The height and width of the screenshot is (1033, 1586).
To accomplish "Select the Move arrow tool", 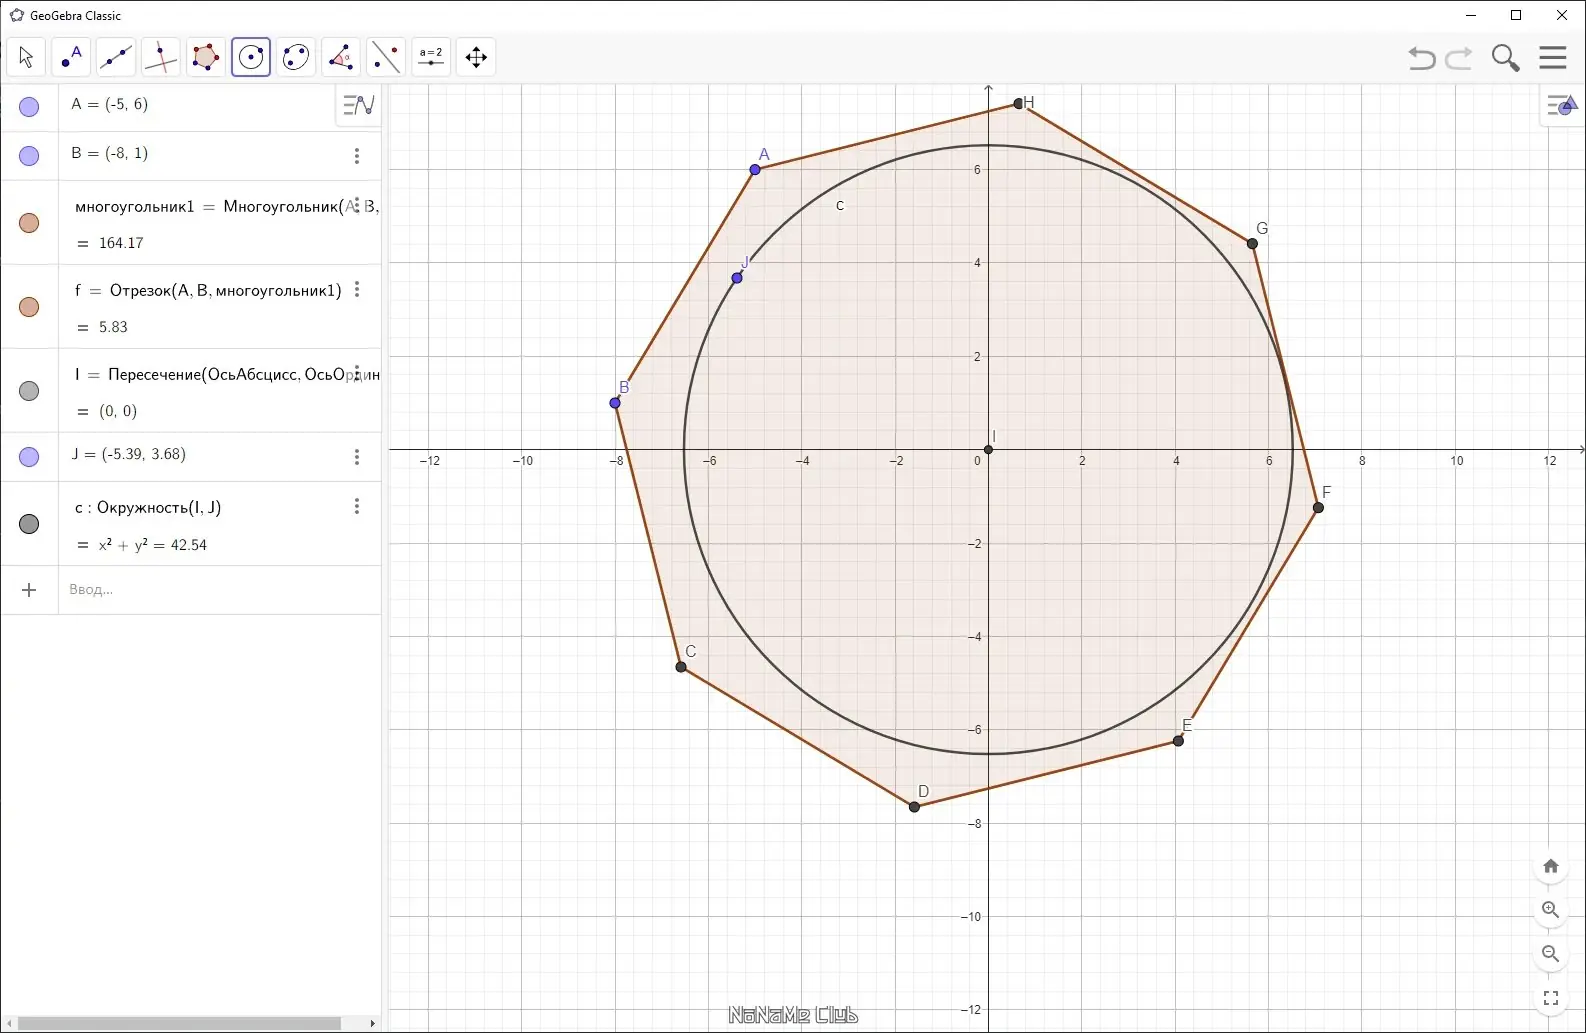I will (26, 57).
